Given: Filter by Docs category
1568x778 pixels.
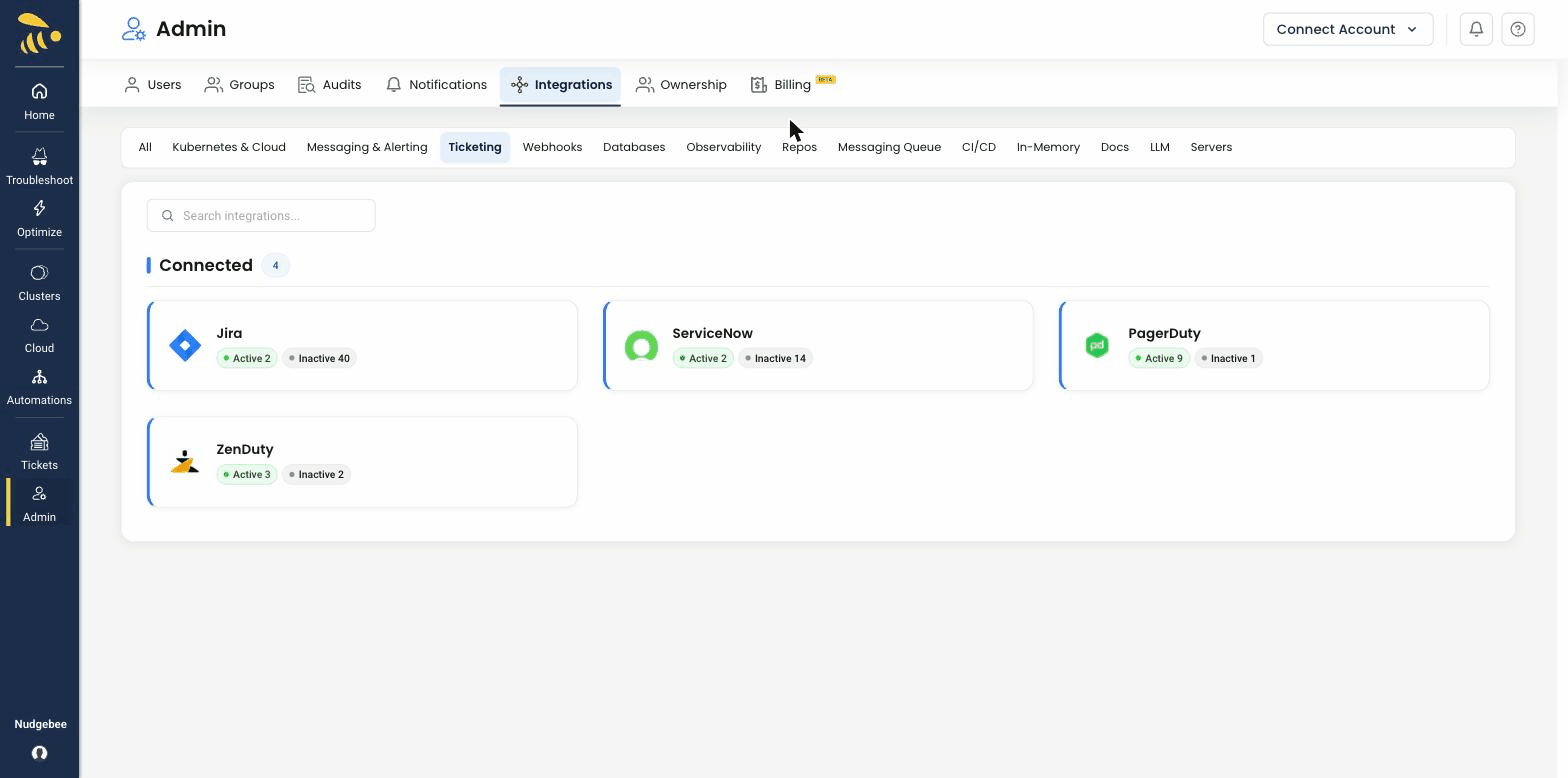Looking at the screenshot, I should pyautogui.click(x=1115, y=147).
